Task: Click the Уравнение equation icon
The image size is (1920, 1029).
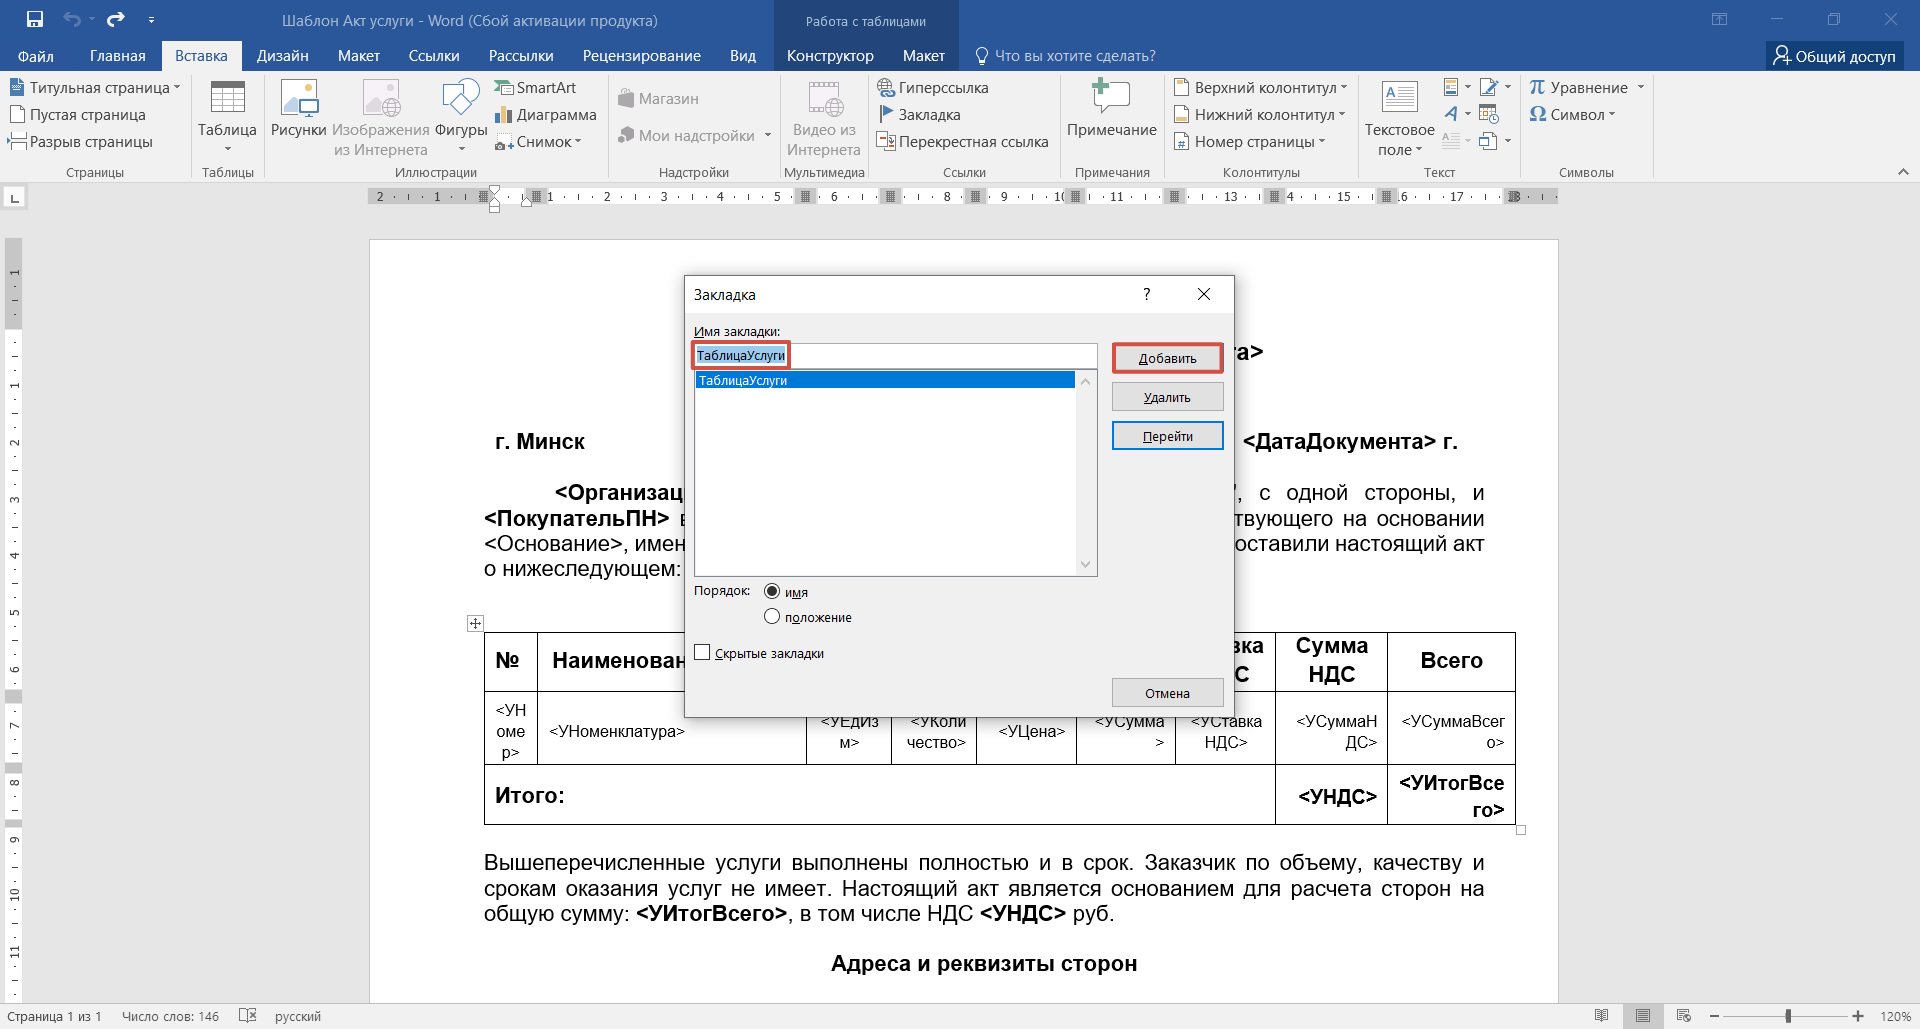Action: coord(1579,88)
